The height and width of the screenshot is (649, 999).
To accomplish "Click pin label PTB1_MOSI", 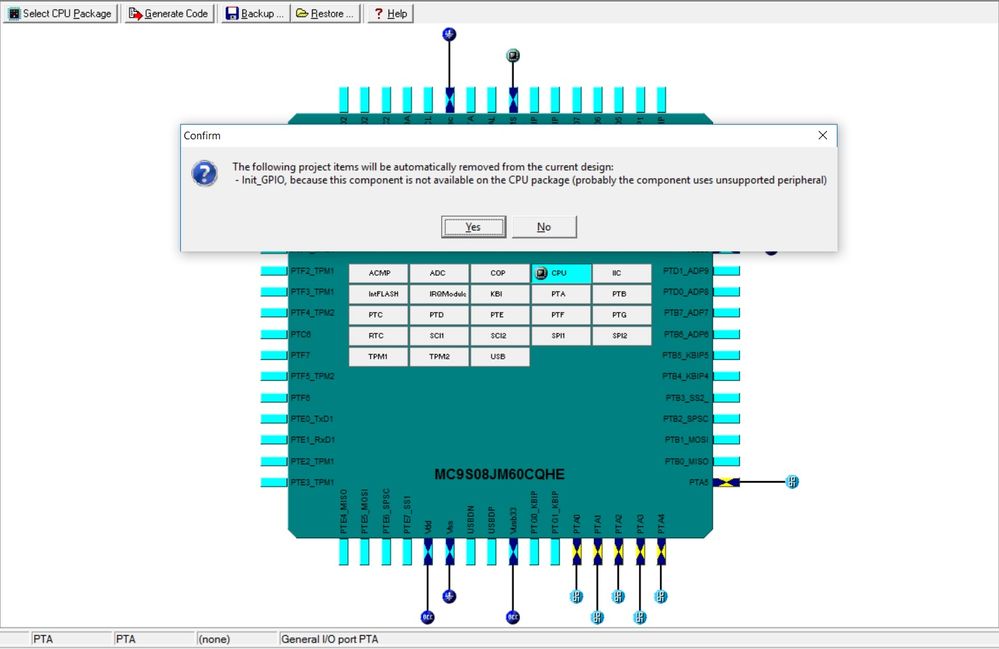I will (686, 440).
